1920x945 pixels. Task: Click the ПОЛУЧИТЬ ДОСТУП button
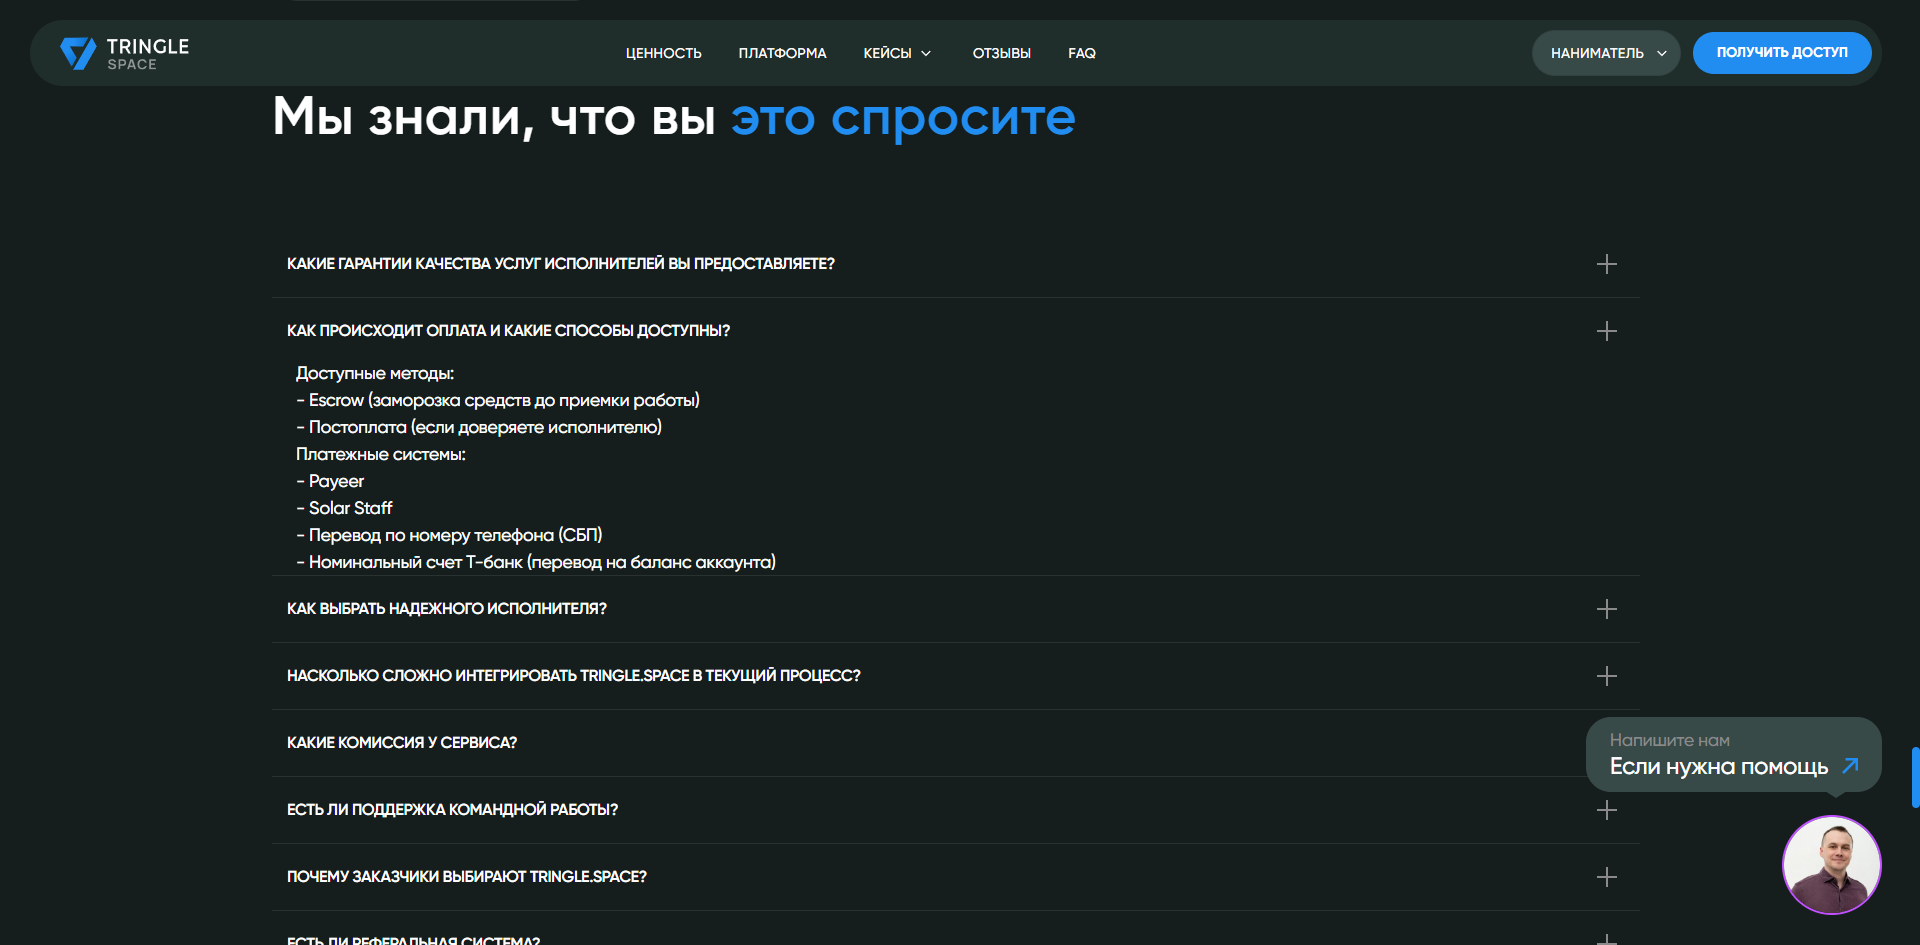point(1782,53)
